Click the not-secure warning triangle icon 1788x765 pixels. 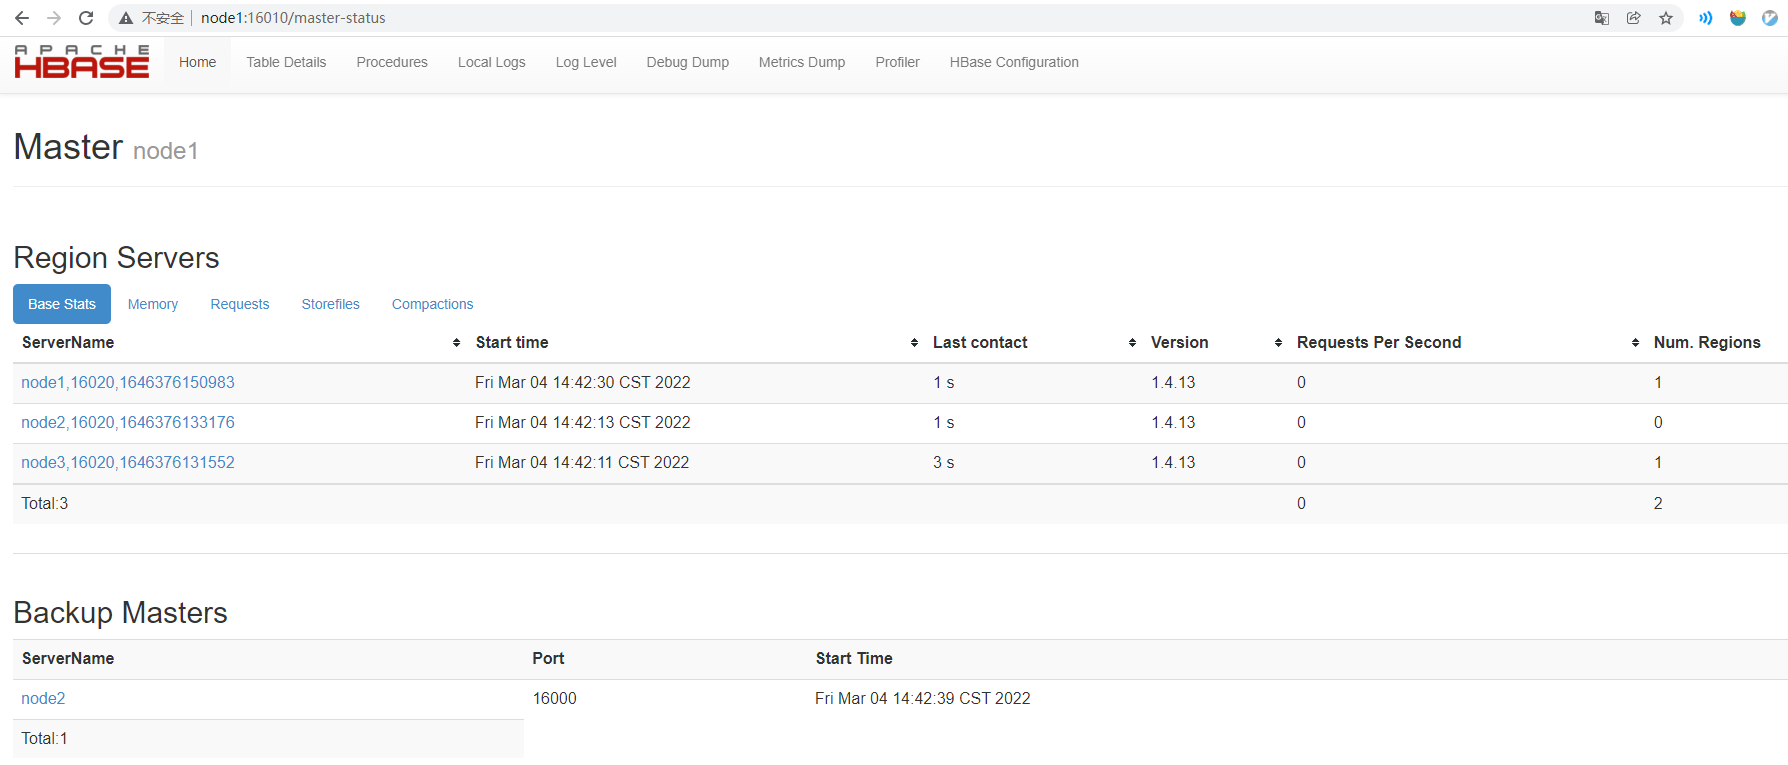(126, 18)
